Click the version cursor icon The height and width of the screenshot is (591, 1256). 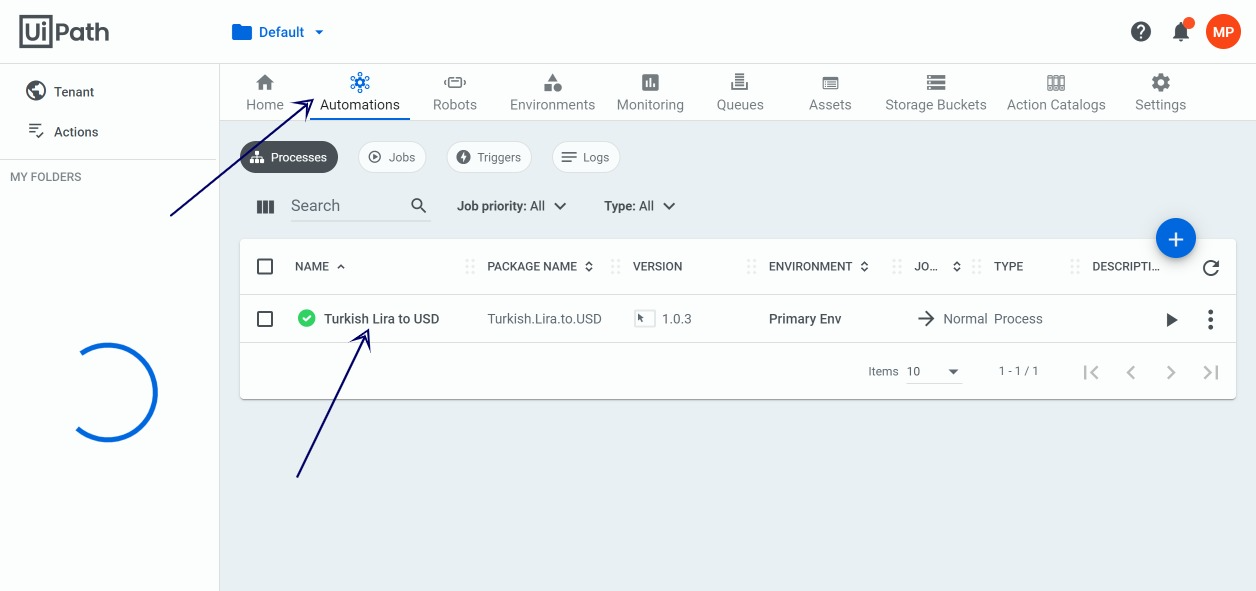coord(645,318)
